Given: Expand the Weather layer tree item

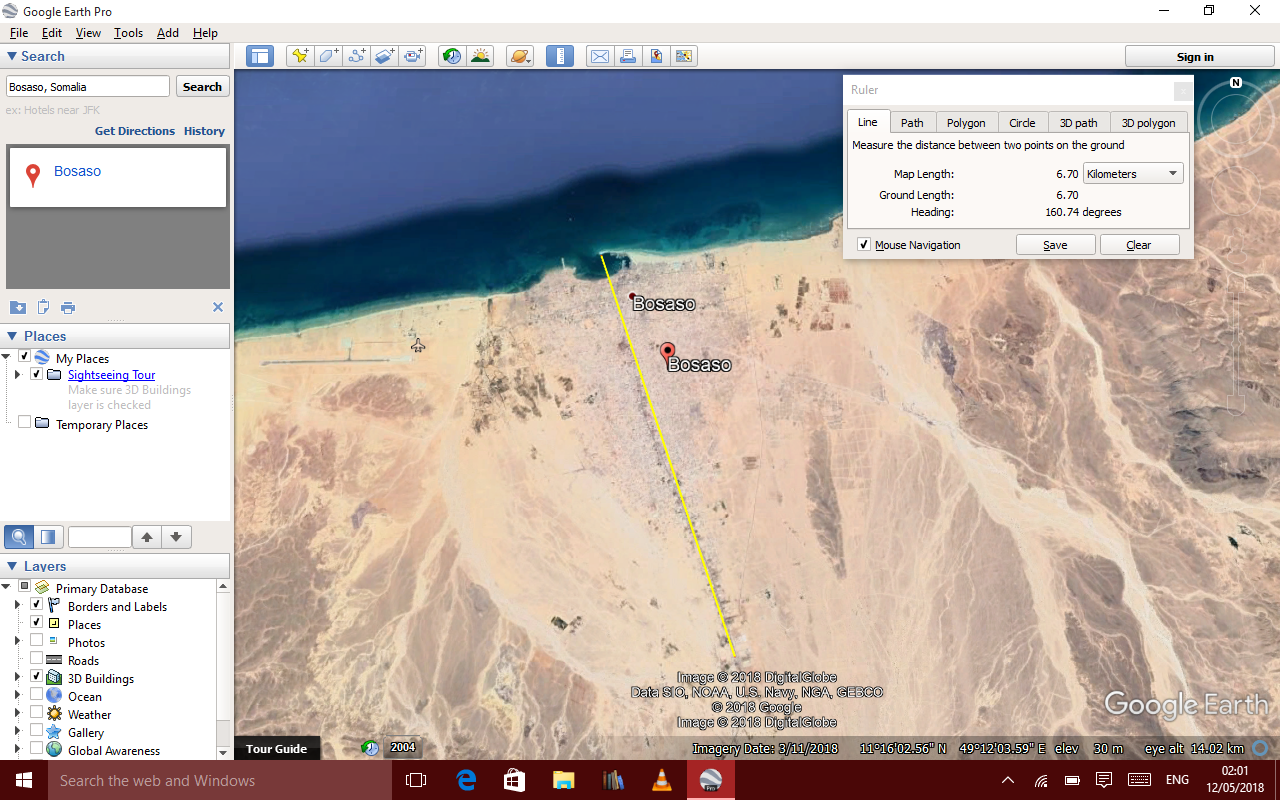Looking at the screenshot, I should [x=17, y=714].
